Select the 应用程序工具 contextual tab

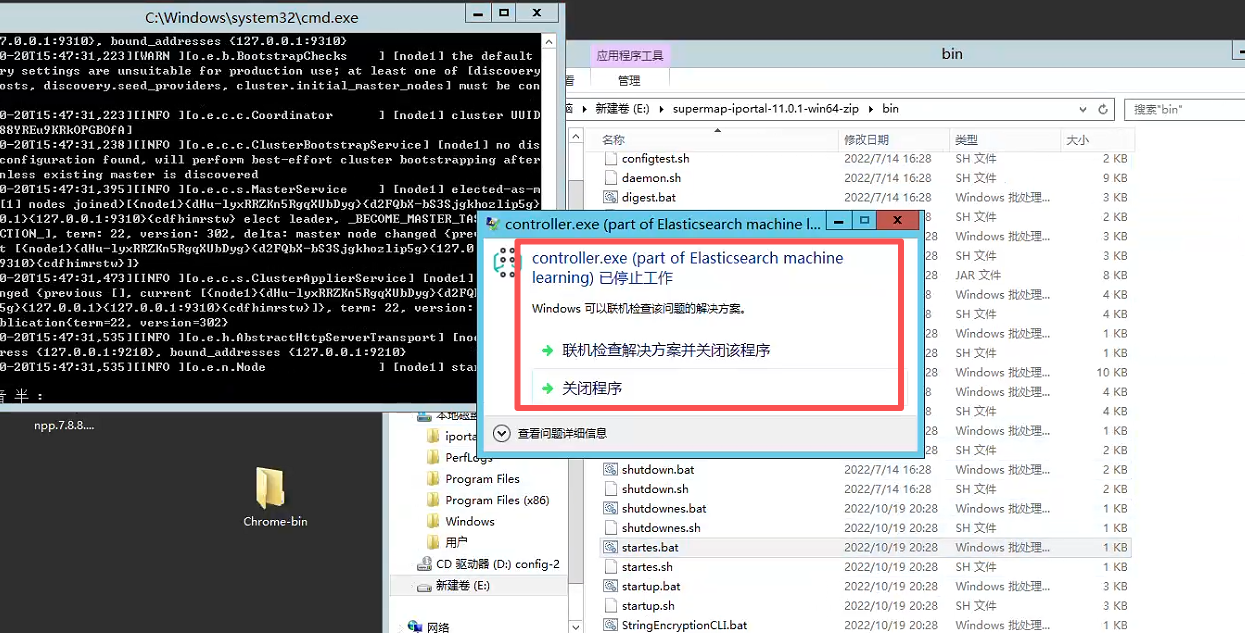[x=629, y=55]
